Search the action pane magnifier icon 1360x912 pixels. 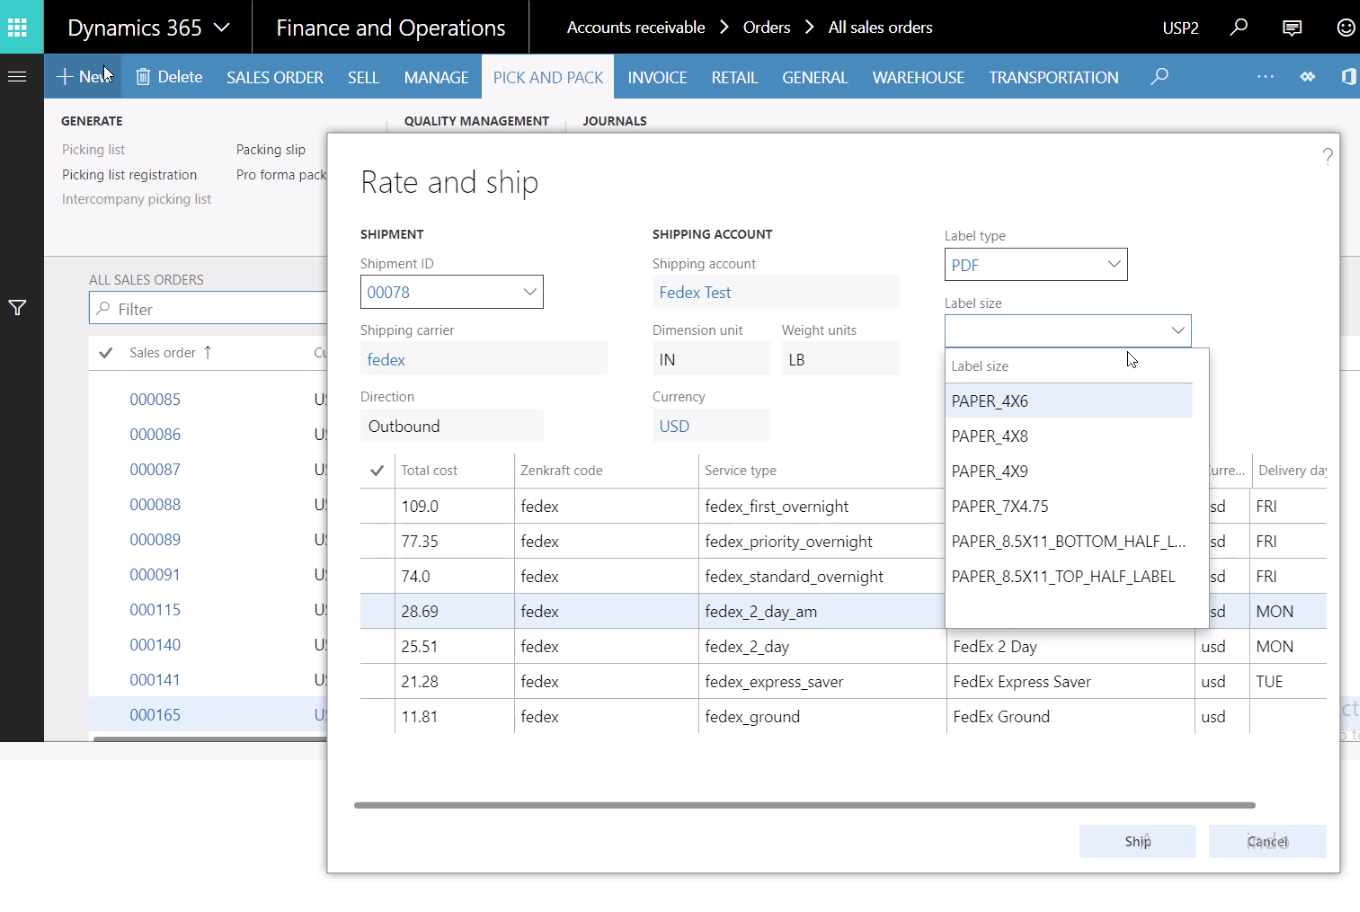[1160, 76]
